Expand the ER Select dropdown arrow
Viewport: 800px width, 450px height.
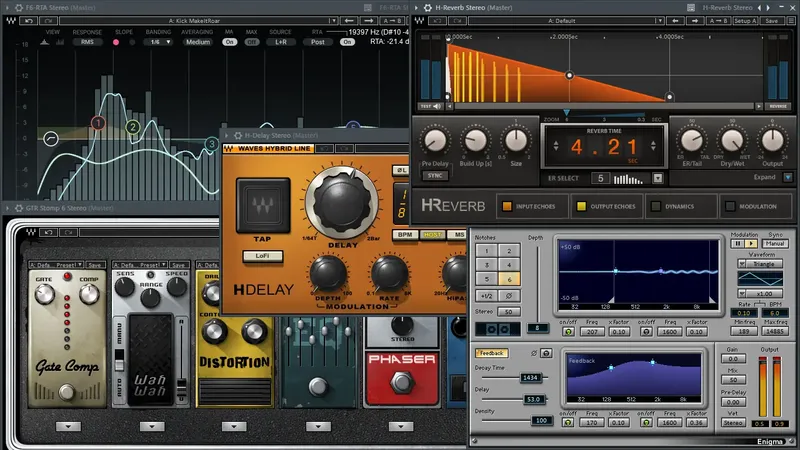click(x=658, y=178)
